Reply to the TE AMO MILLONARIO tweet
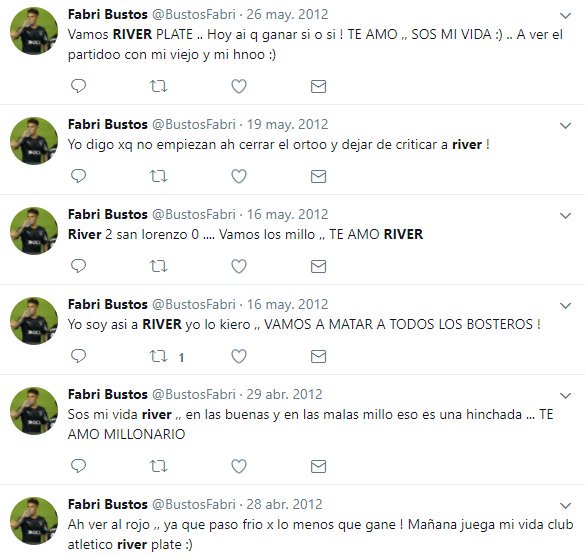 78,466
